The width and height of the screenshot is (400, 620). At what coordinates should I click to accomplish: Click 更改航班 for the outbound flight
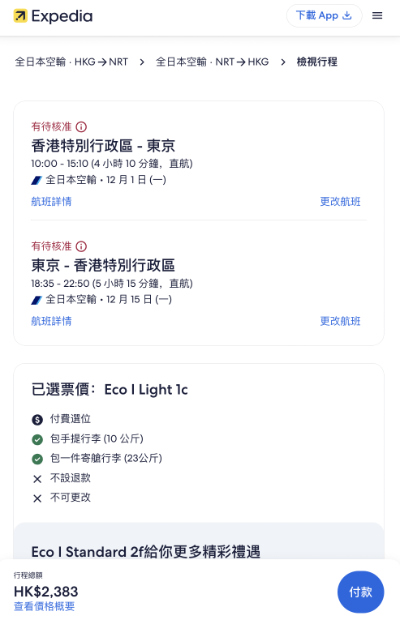[340, 202]
